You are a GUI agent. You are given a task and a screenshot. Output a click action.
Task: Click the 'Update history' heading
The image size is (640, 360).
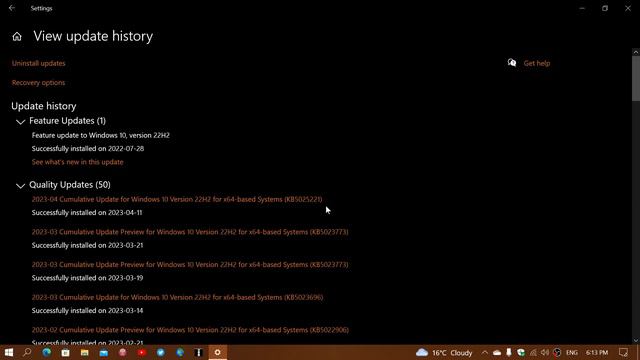(44, 106)
